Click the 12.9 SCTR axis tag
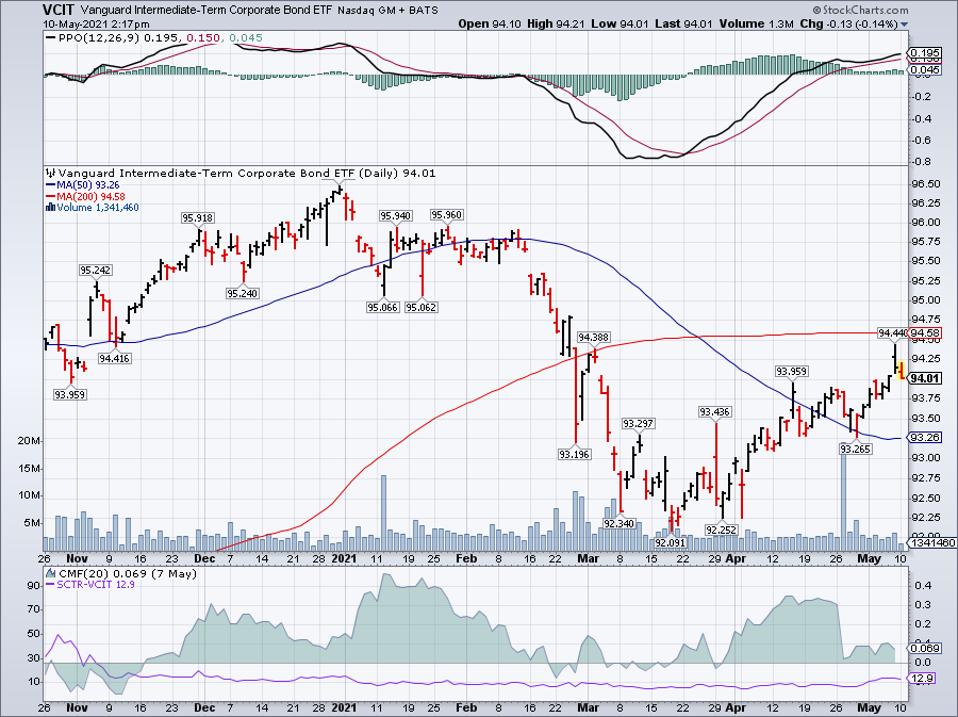Viewport: 958px width, 717px height. click(922, 678)
